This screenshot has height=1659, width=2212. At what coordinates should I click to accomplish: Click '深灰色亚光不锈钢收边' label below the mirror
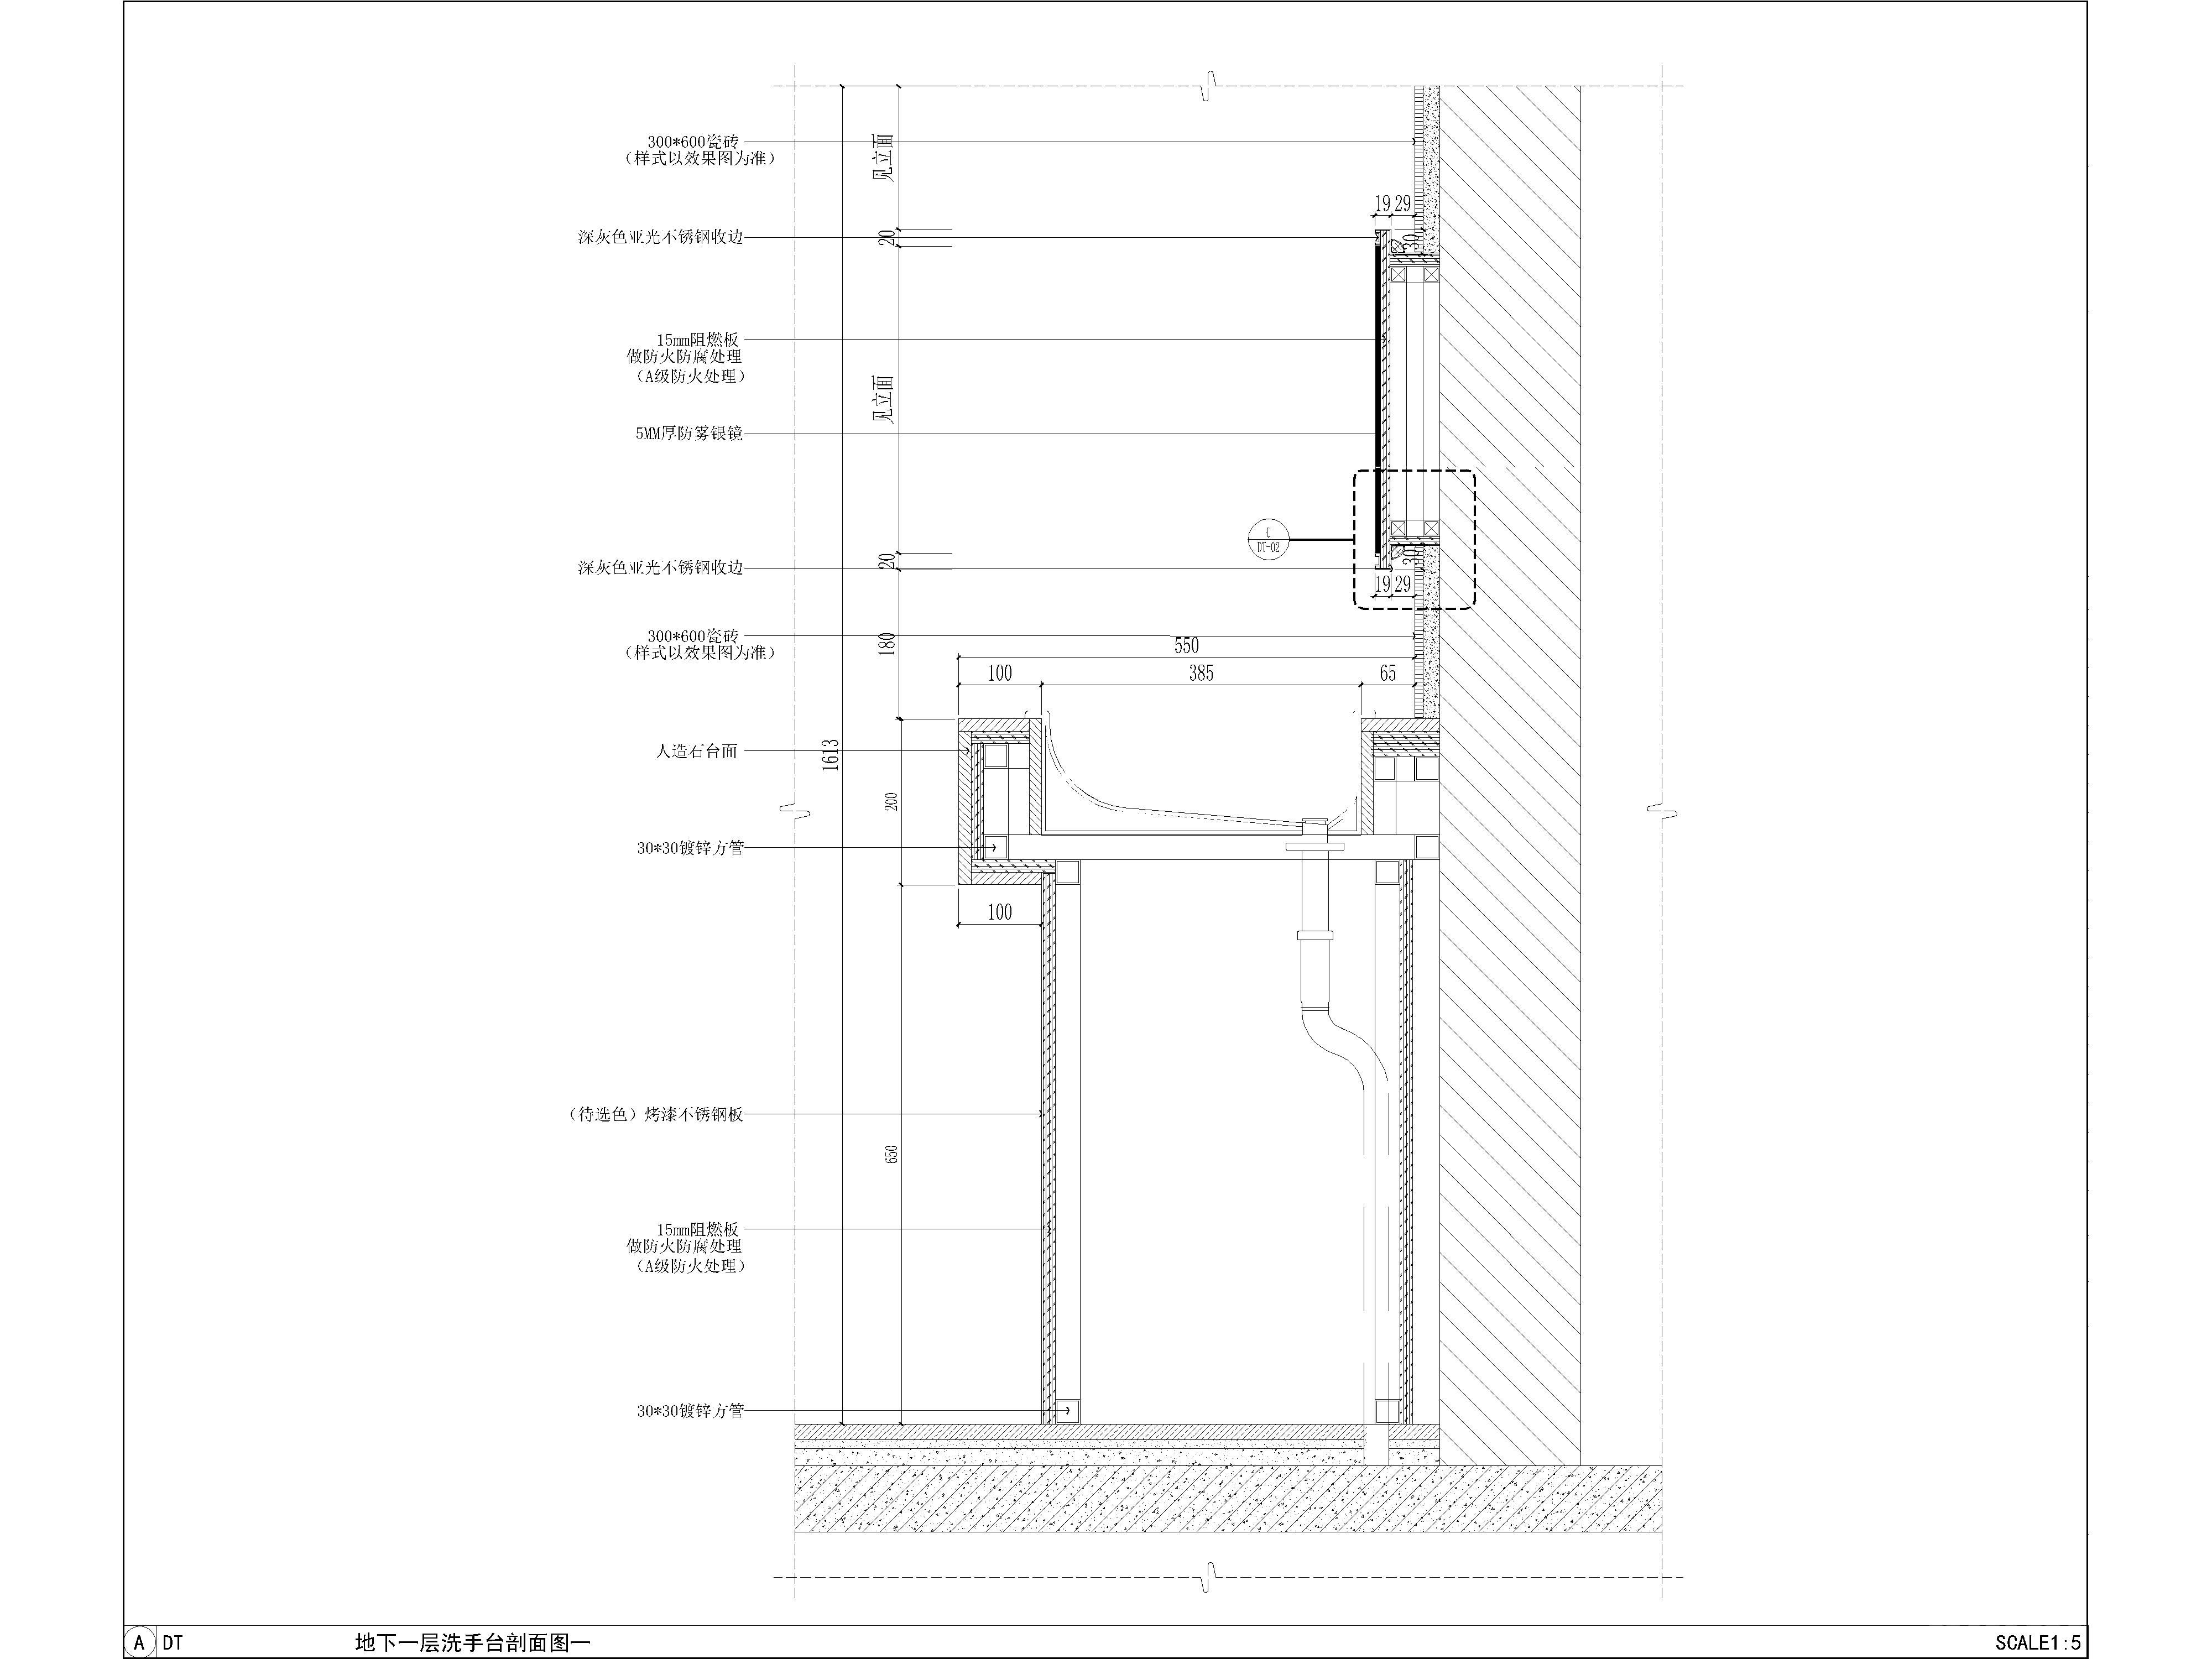(660, 568)
